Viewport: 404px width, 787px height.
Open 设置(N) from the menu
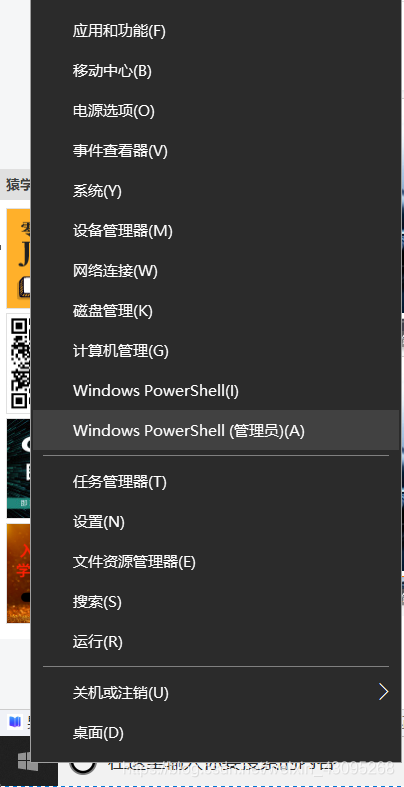point(216,522)
